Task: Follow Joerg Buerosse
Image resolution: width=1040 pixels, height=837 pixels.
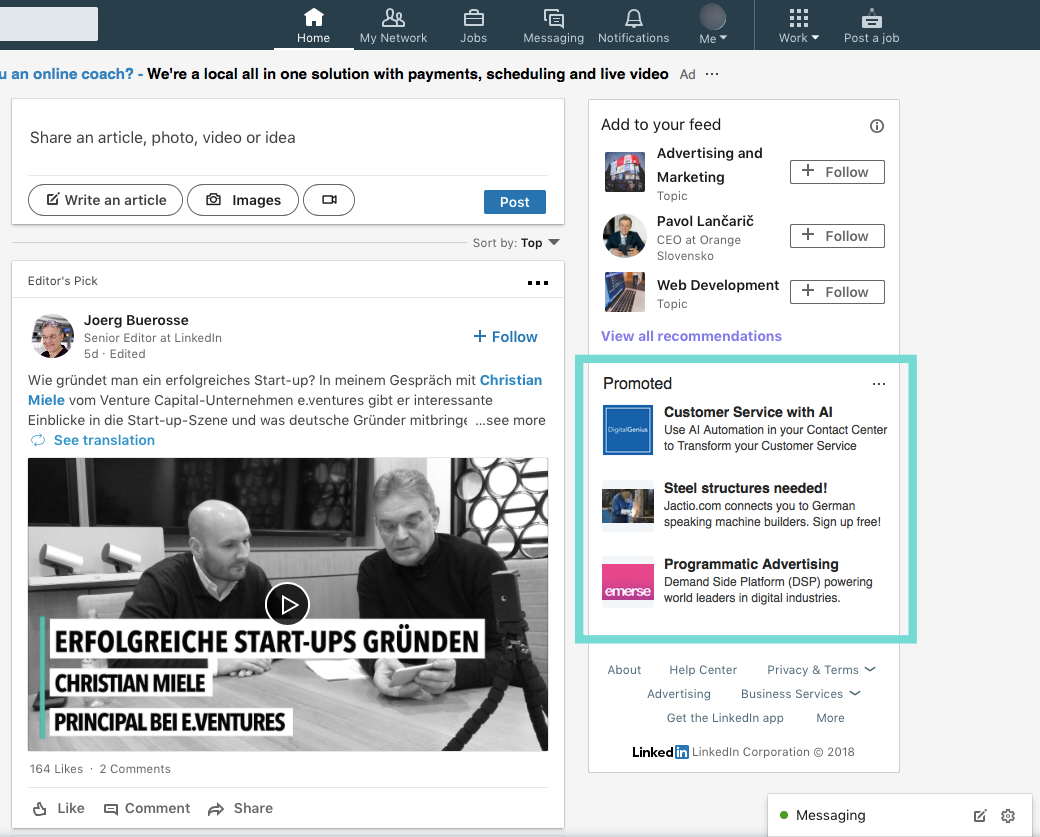Action: pyautogui.click(x=505, y=337)
